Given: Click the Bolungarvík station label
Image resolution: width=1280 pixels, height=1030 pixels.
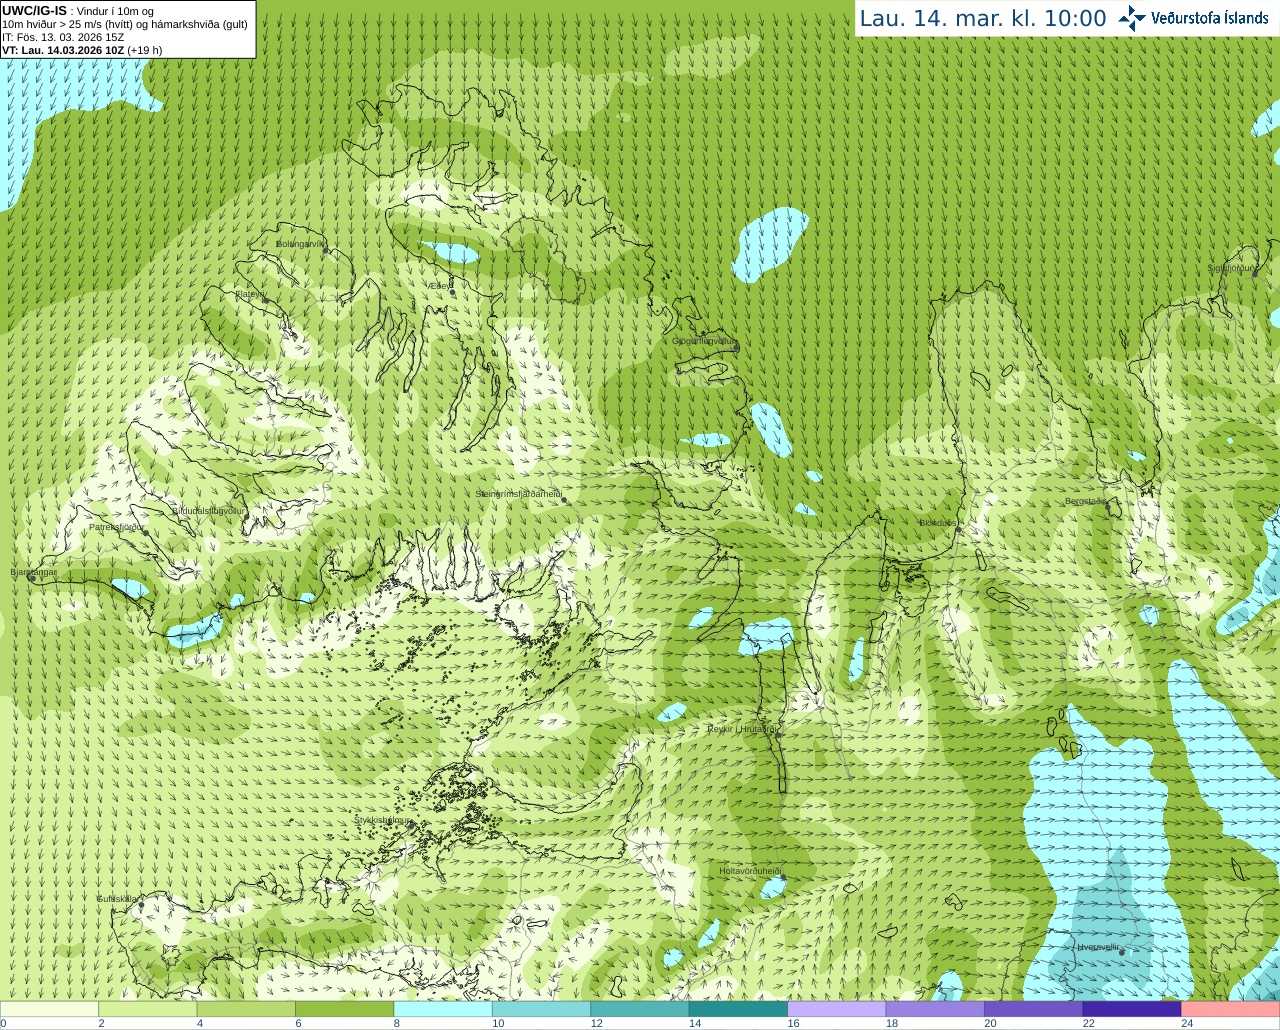Looking at the screenshot, I should [300, 244].
